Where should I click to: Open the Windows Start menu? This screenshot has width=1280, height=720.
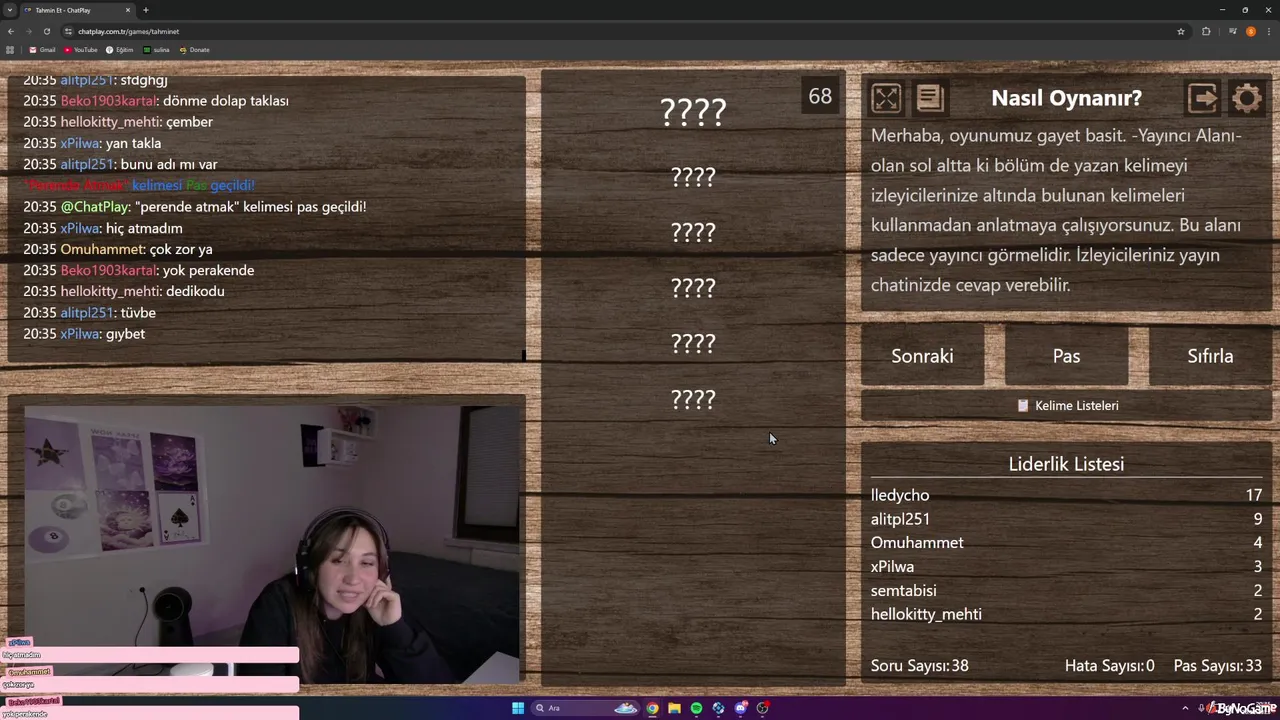[x=518, y=708]
